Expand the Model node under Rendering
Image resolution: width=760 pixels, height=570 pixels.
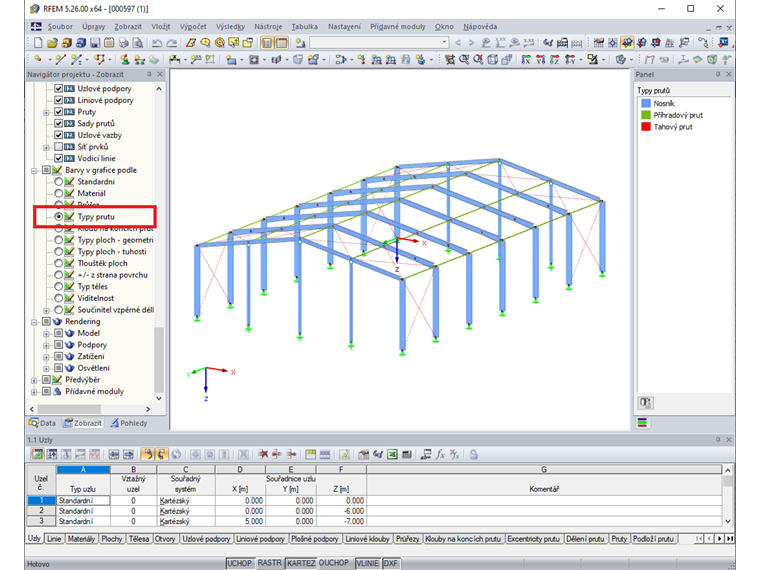47,333
